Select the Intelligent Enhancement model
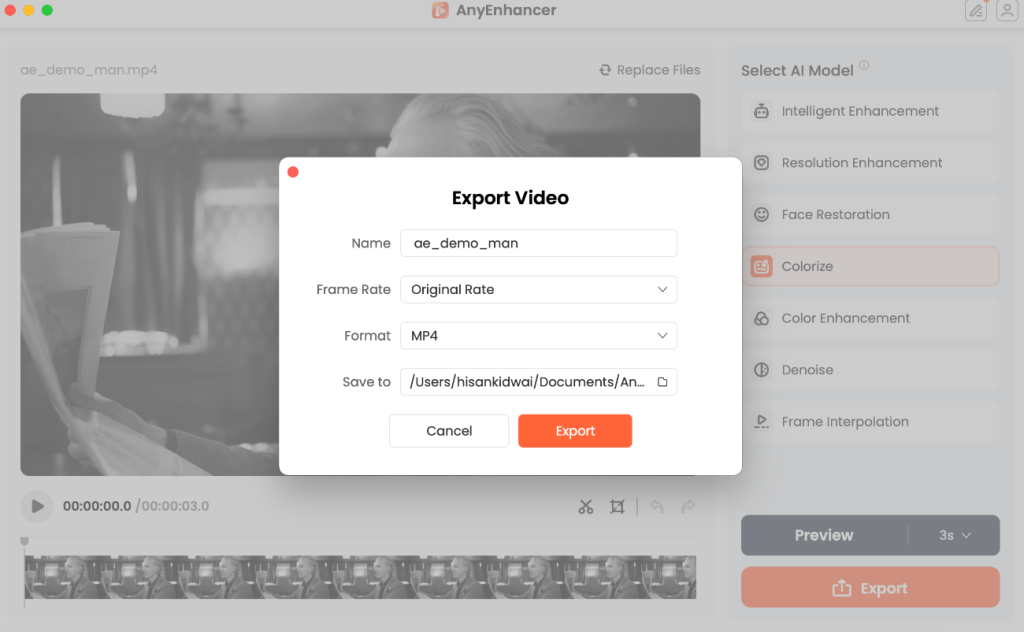This screenshot has height=632, width=1024. 869,111
